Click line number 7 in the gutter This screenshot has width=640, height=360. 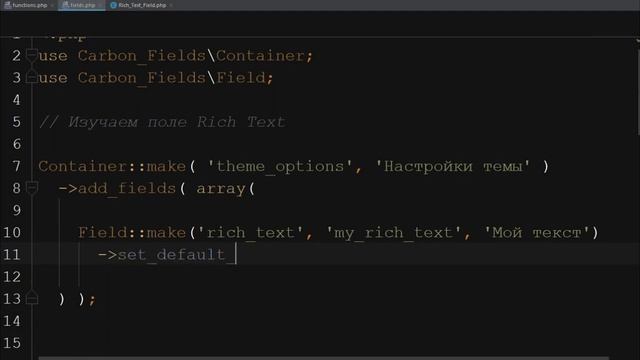(x=16, y=166)
